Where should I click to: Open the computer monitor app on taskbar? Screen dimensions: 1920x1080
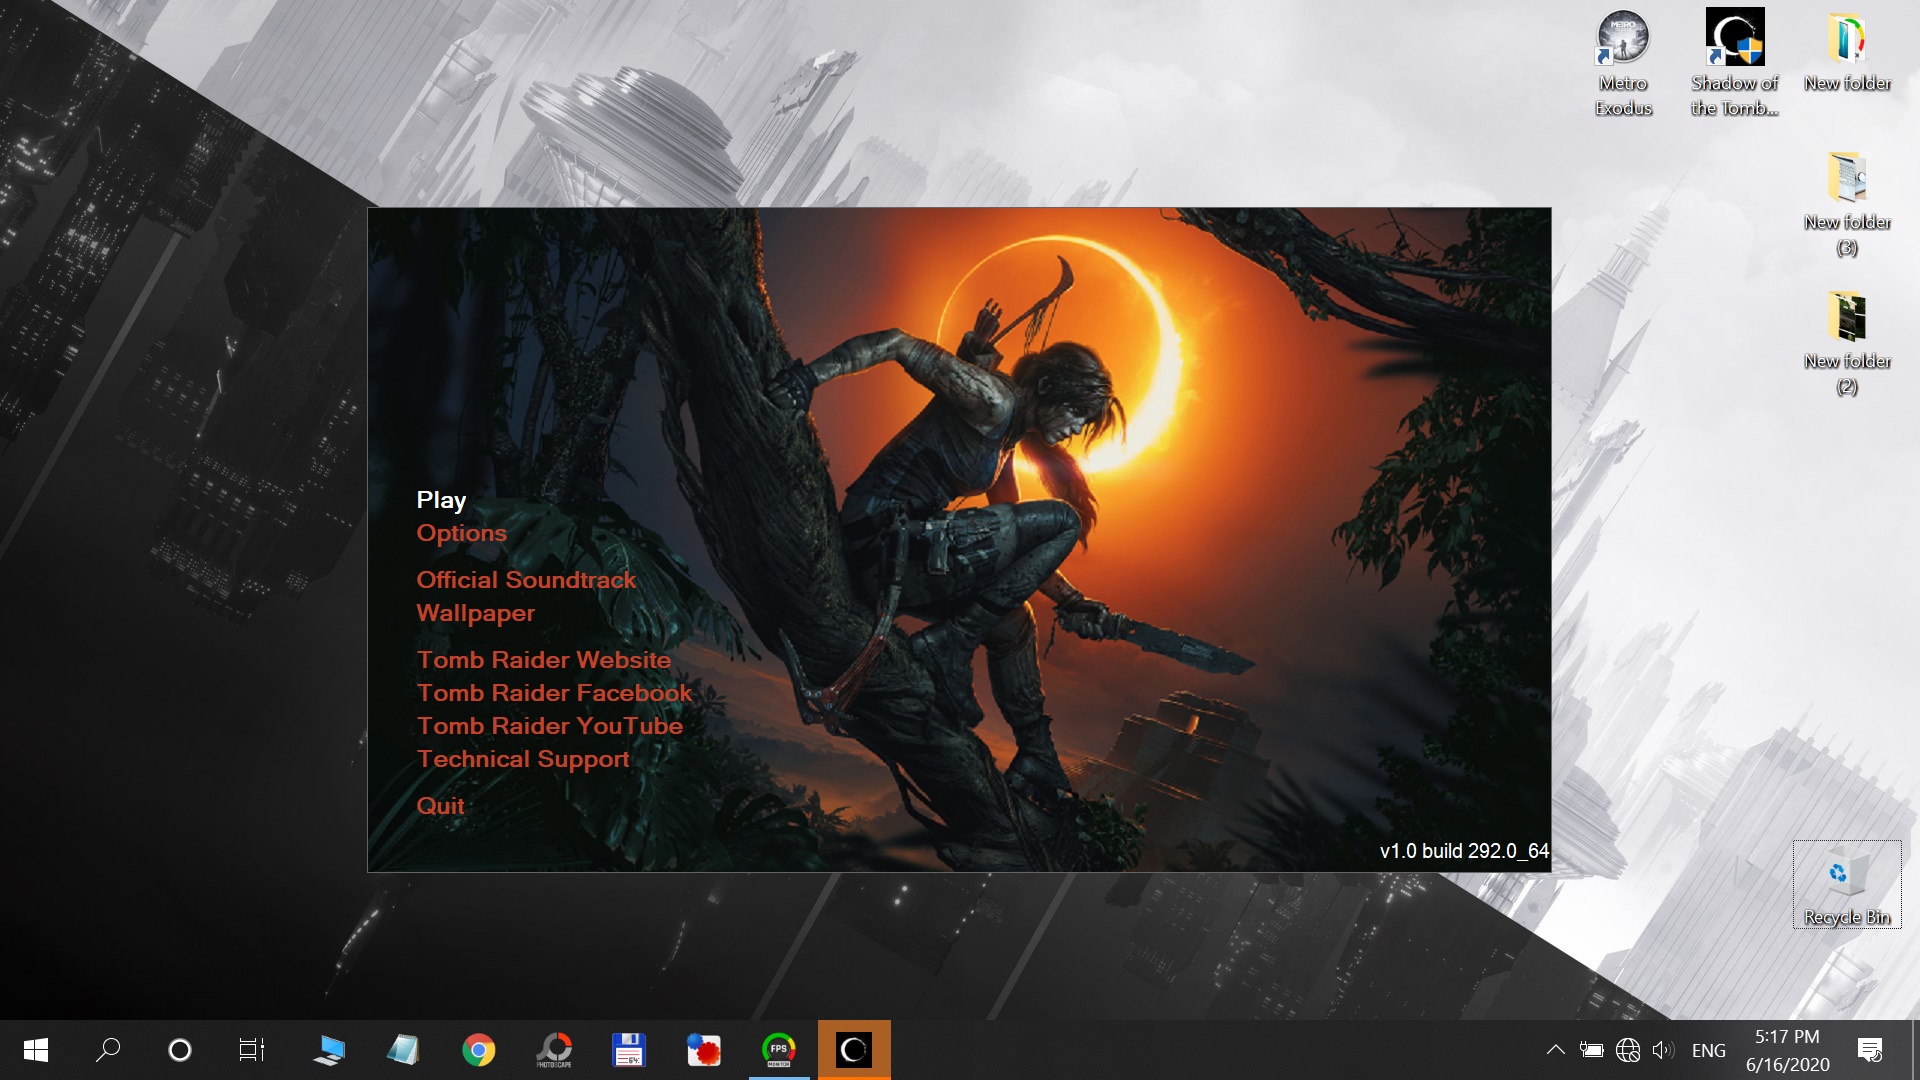[328, 1050]
